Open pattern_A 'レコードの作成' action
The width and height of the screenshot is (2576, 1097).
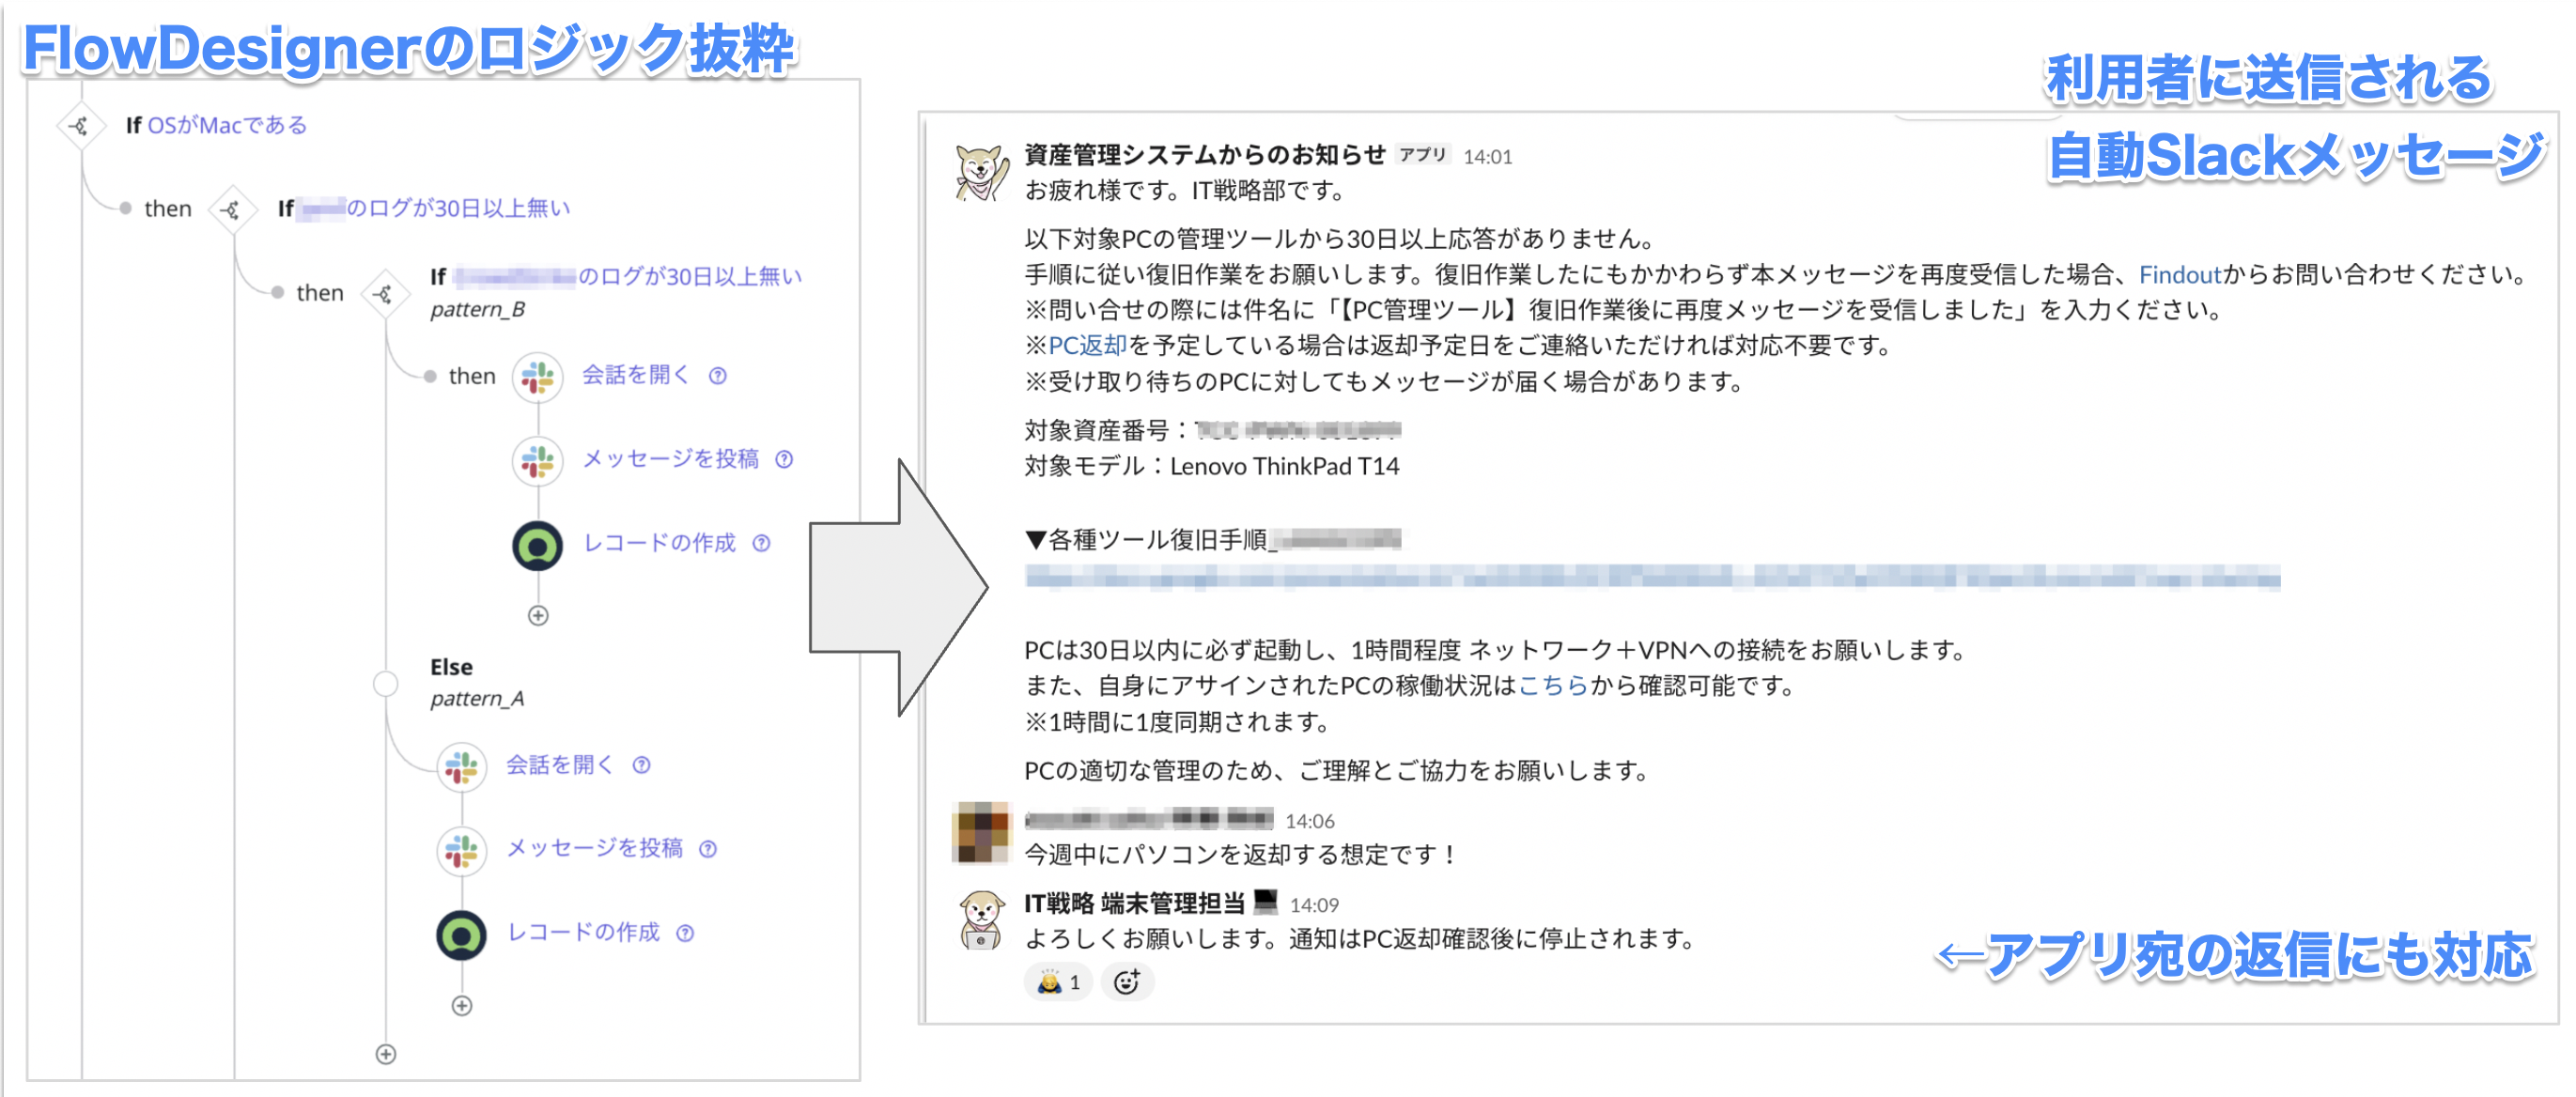click(x=583, y=932)
